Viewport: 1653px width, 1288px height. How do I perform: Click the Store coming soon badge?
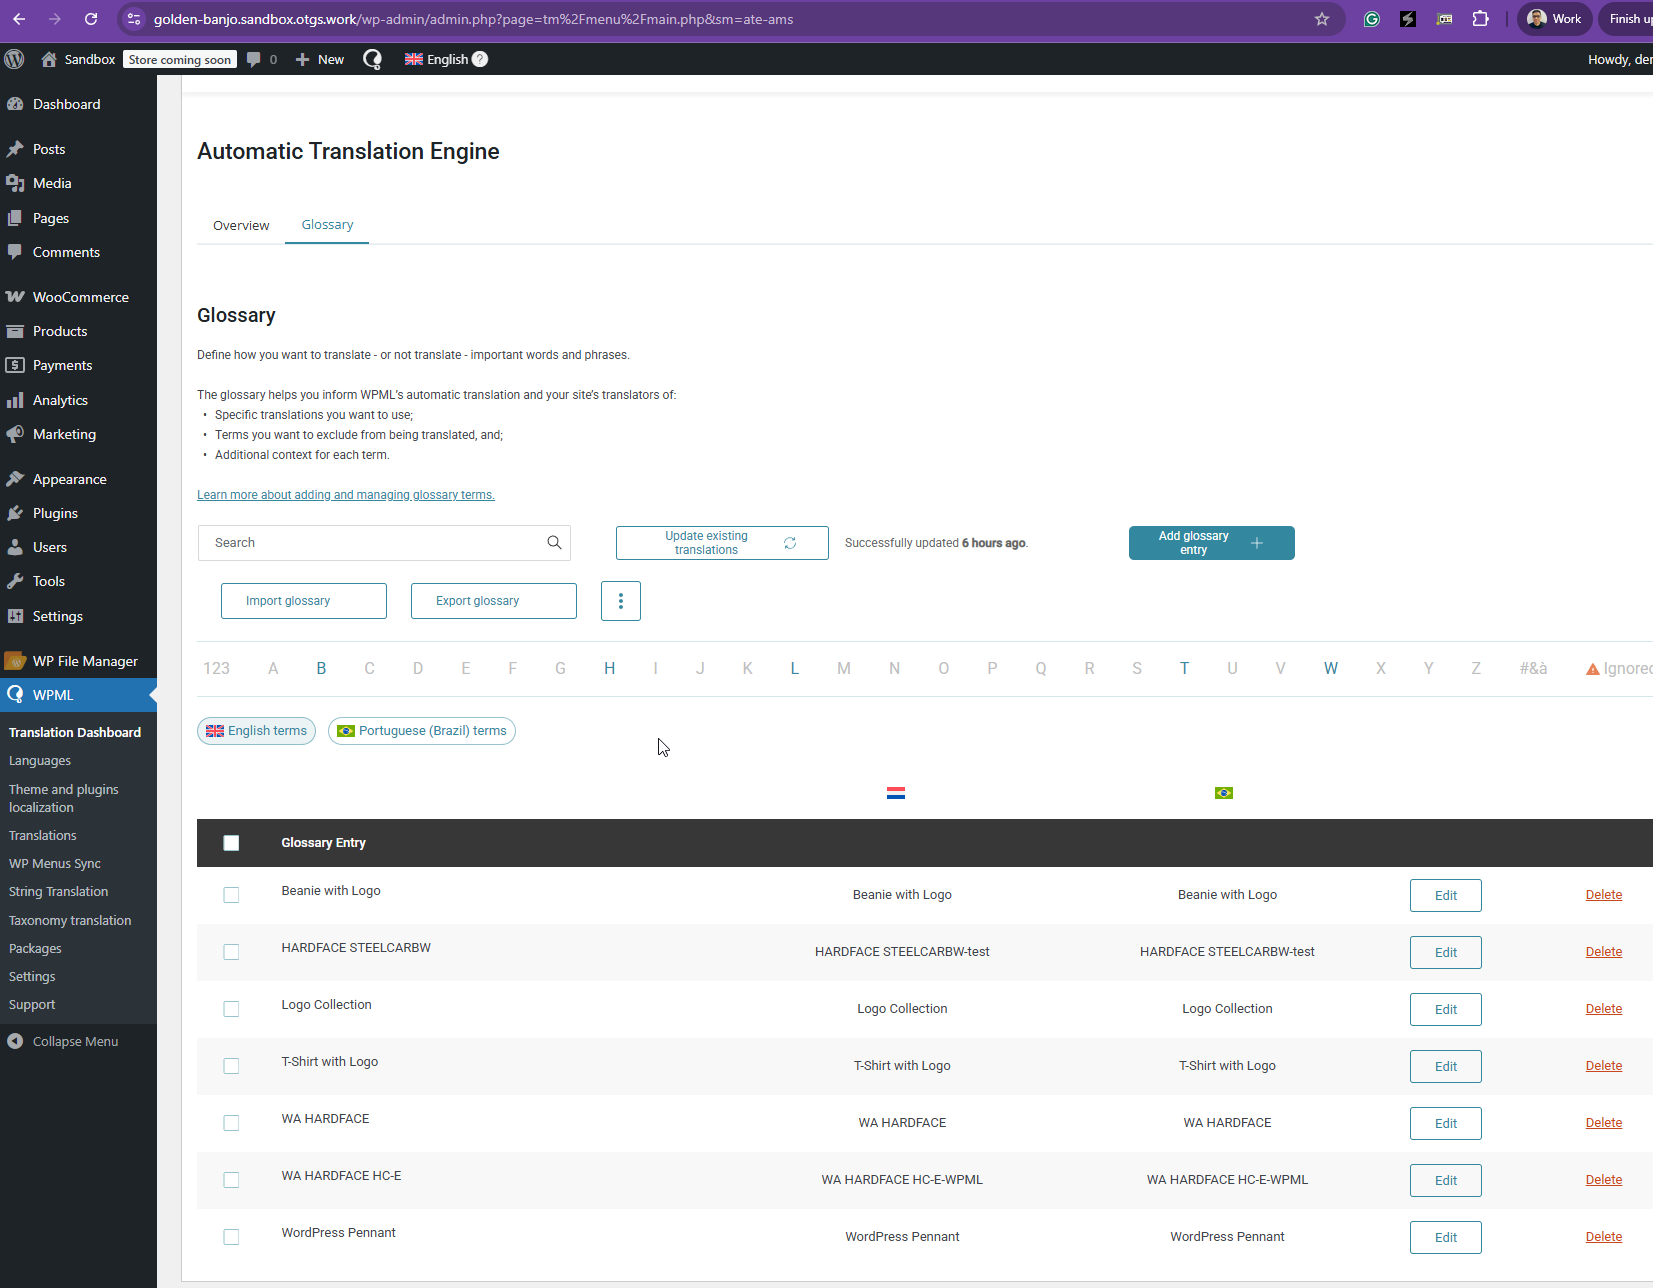pos(180,59)
